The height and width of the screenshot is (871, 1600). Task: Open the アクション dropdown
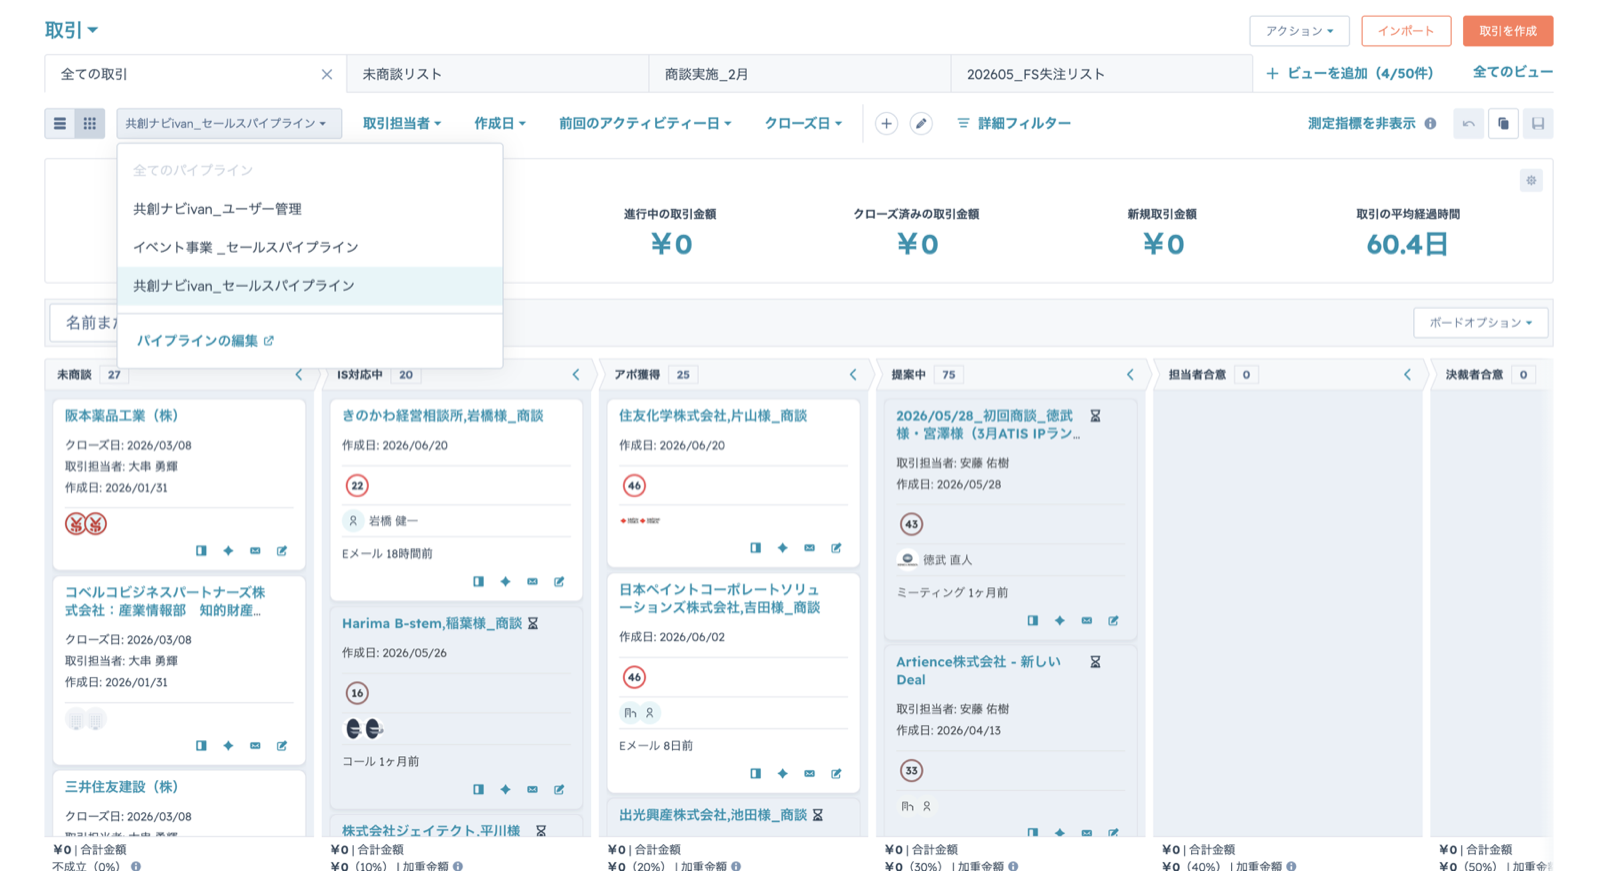click(x=1299, y=31)
